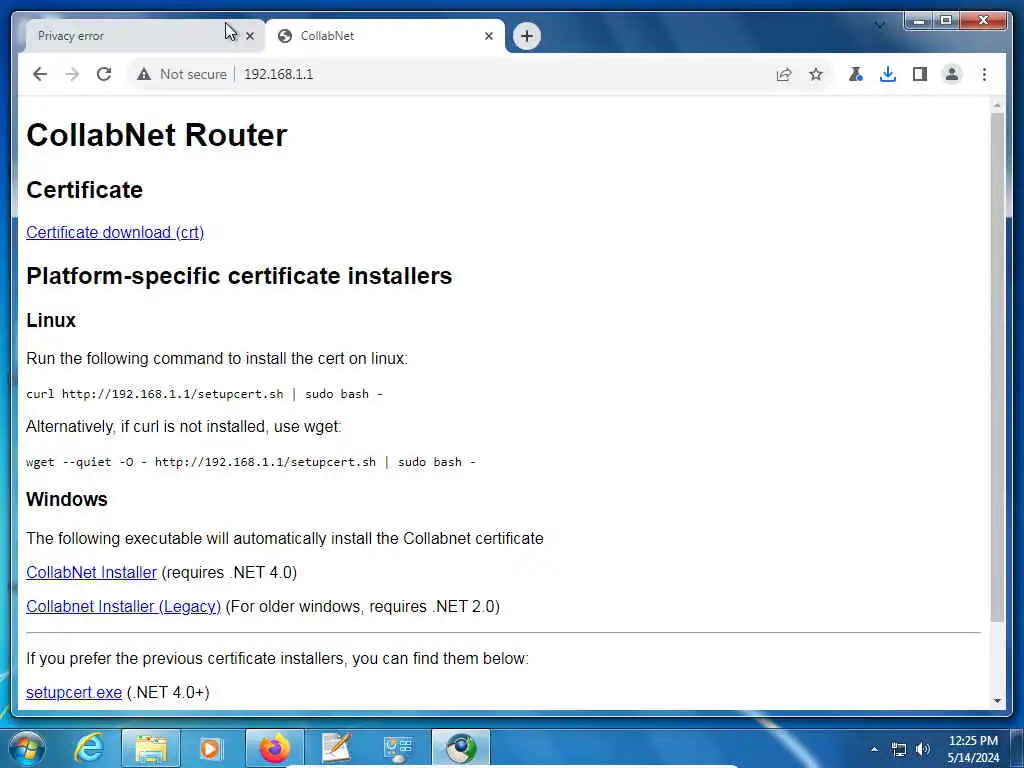Close the Privacy error tab
Screen dimensions: 1024x768
[x=249, y=36]
